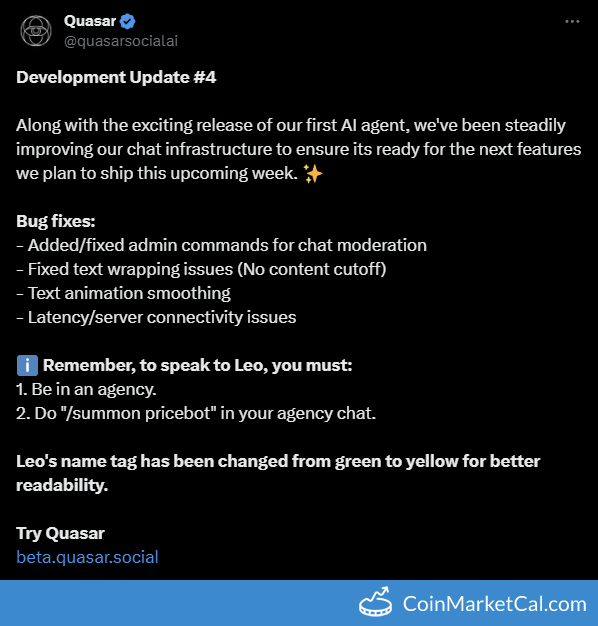Open the @quasarsocialai handle
Screen dimensions: 598x626
121,41
